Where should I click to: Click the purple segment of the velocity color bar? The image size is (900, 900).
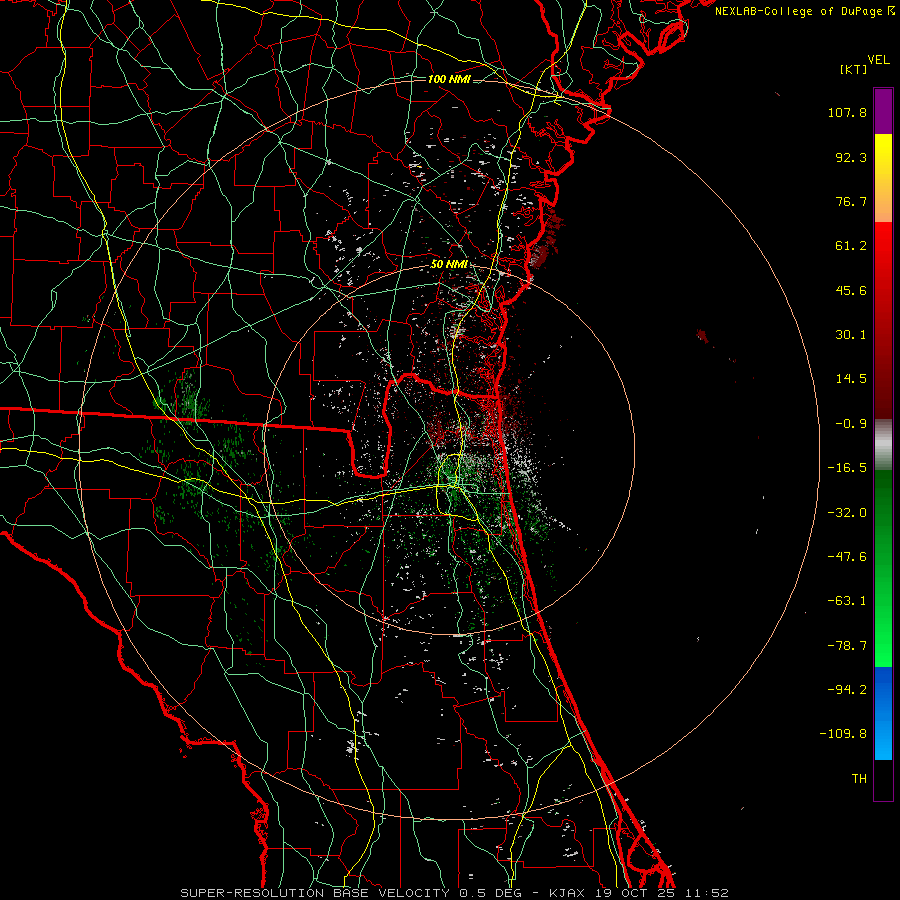click(x=883, y=111)
